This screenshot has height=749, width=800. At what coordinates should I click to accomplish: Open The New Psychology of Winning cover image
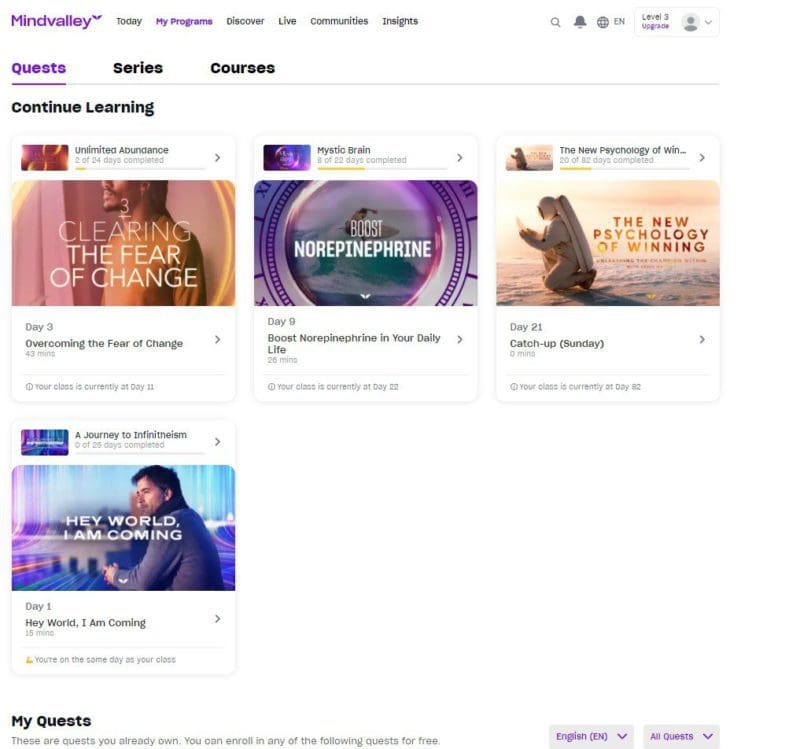(x=608, y=243)
